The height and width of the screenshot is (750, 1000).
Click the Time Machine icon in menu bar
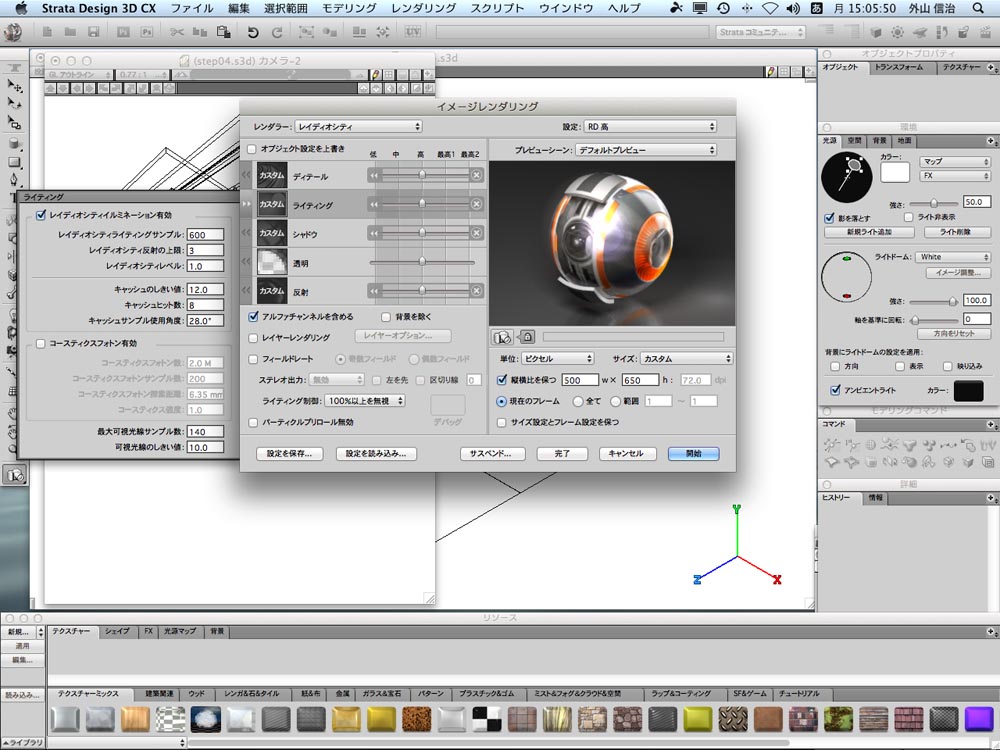723,8
